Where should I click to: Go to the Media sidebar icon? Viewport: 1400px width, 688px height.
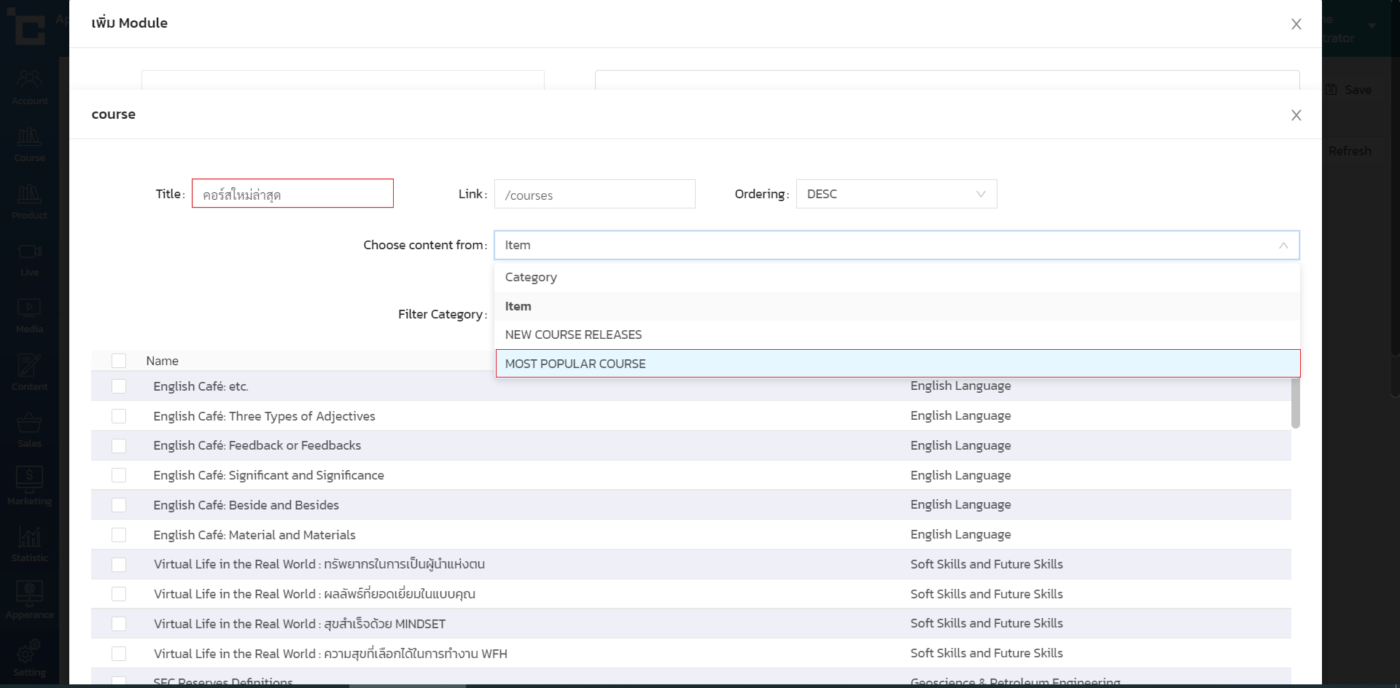tap(29, 312)
